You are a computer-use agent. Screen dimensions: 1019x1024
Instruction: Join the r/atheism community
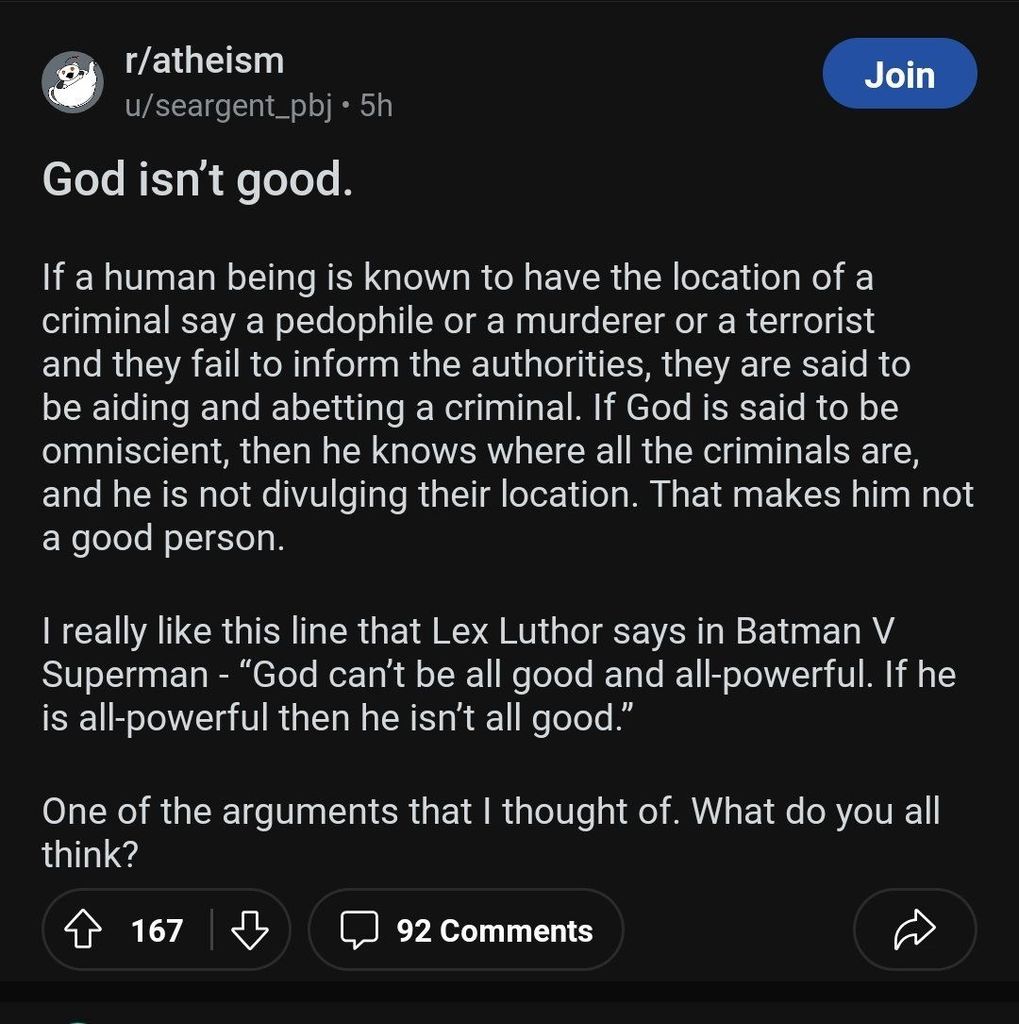899,74
